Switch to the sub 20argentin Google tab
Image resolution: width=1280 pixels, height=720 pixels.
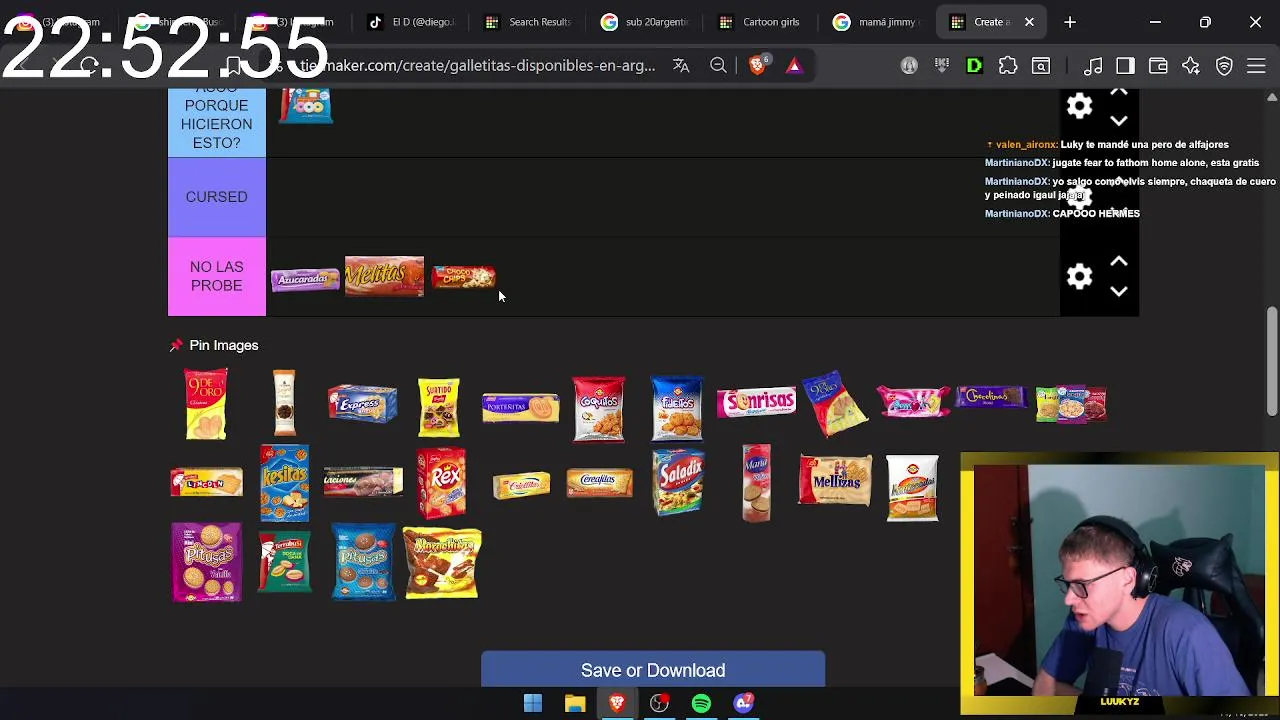point(646,22)
